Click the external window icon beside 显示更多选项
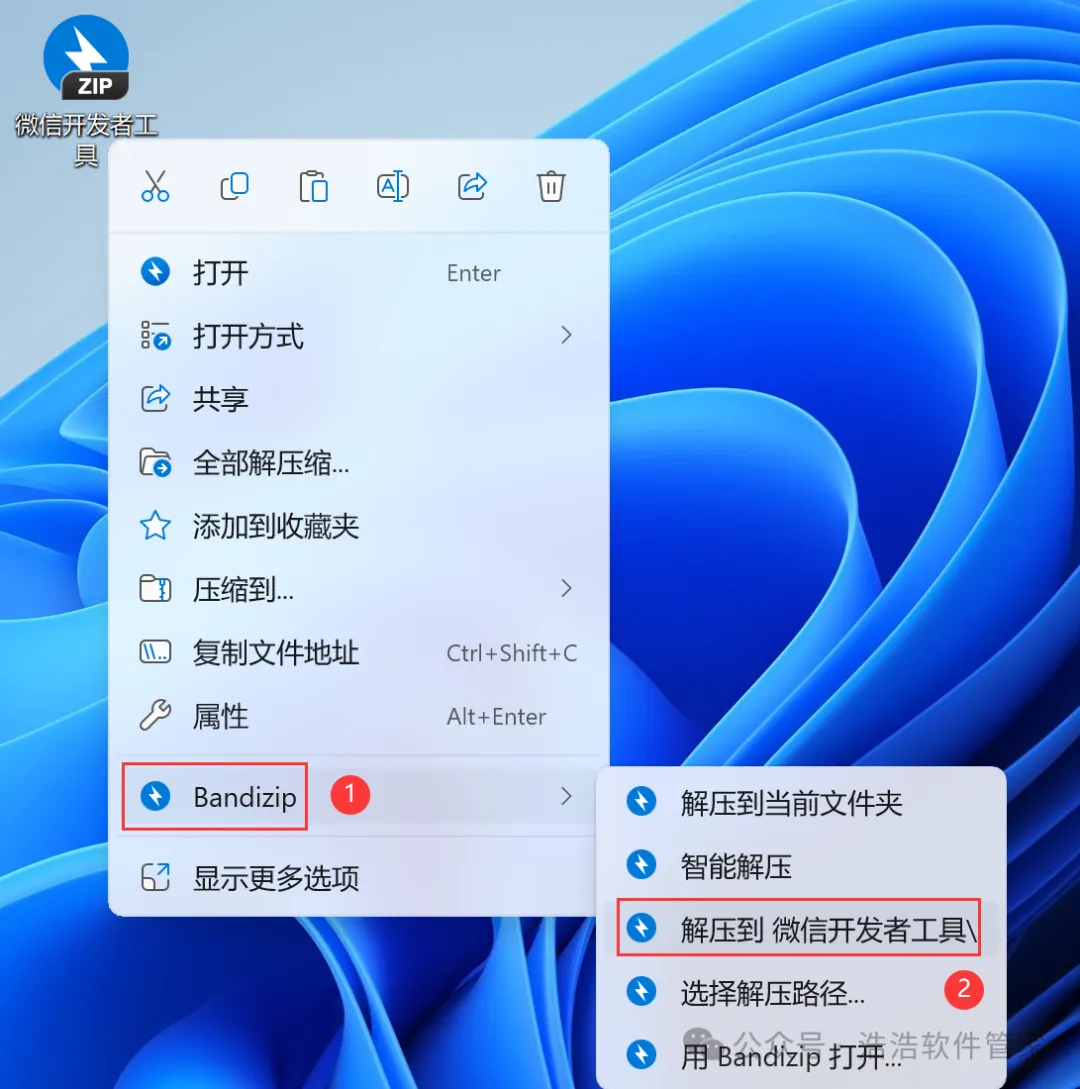This screenshot has width=1080, height=1089. click(x=155, y=877)
